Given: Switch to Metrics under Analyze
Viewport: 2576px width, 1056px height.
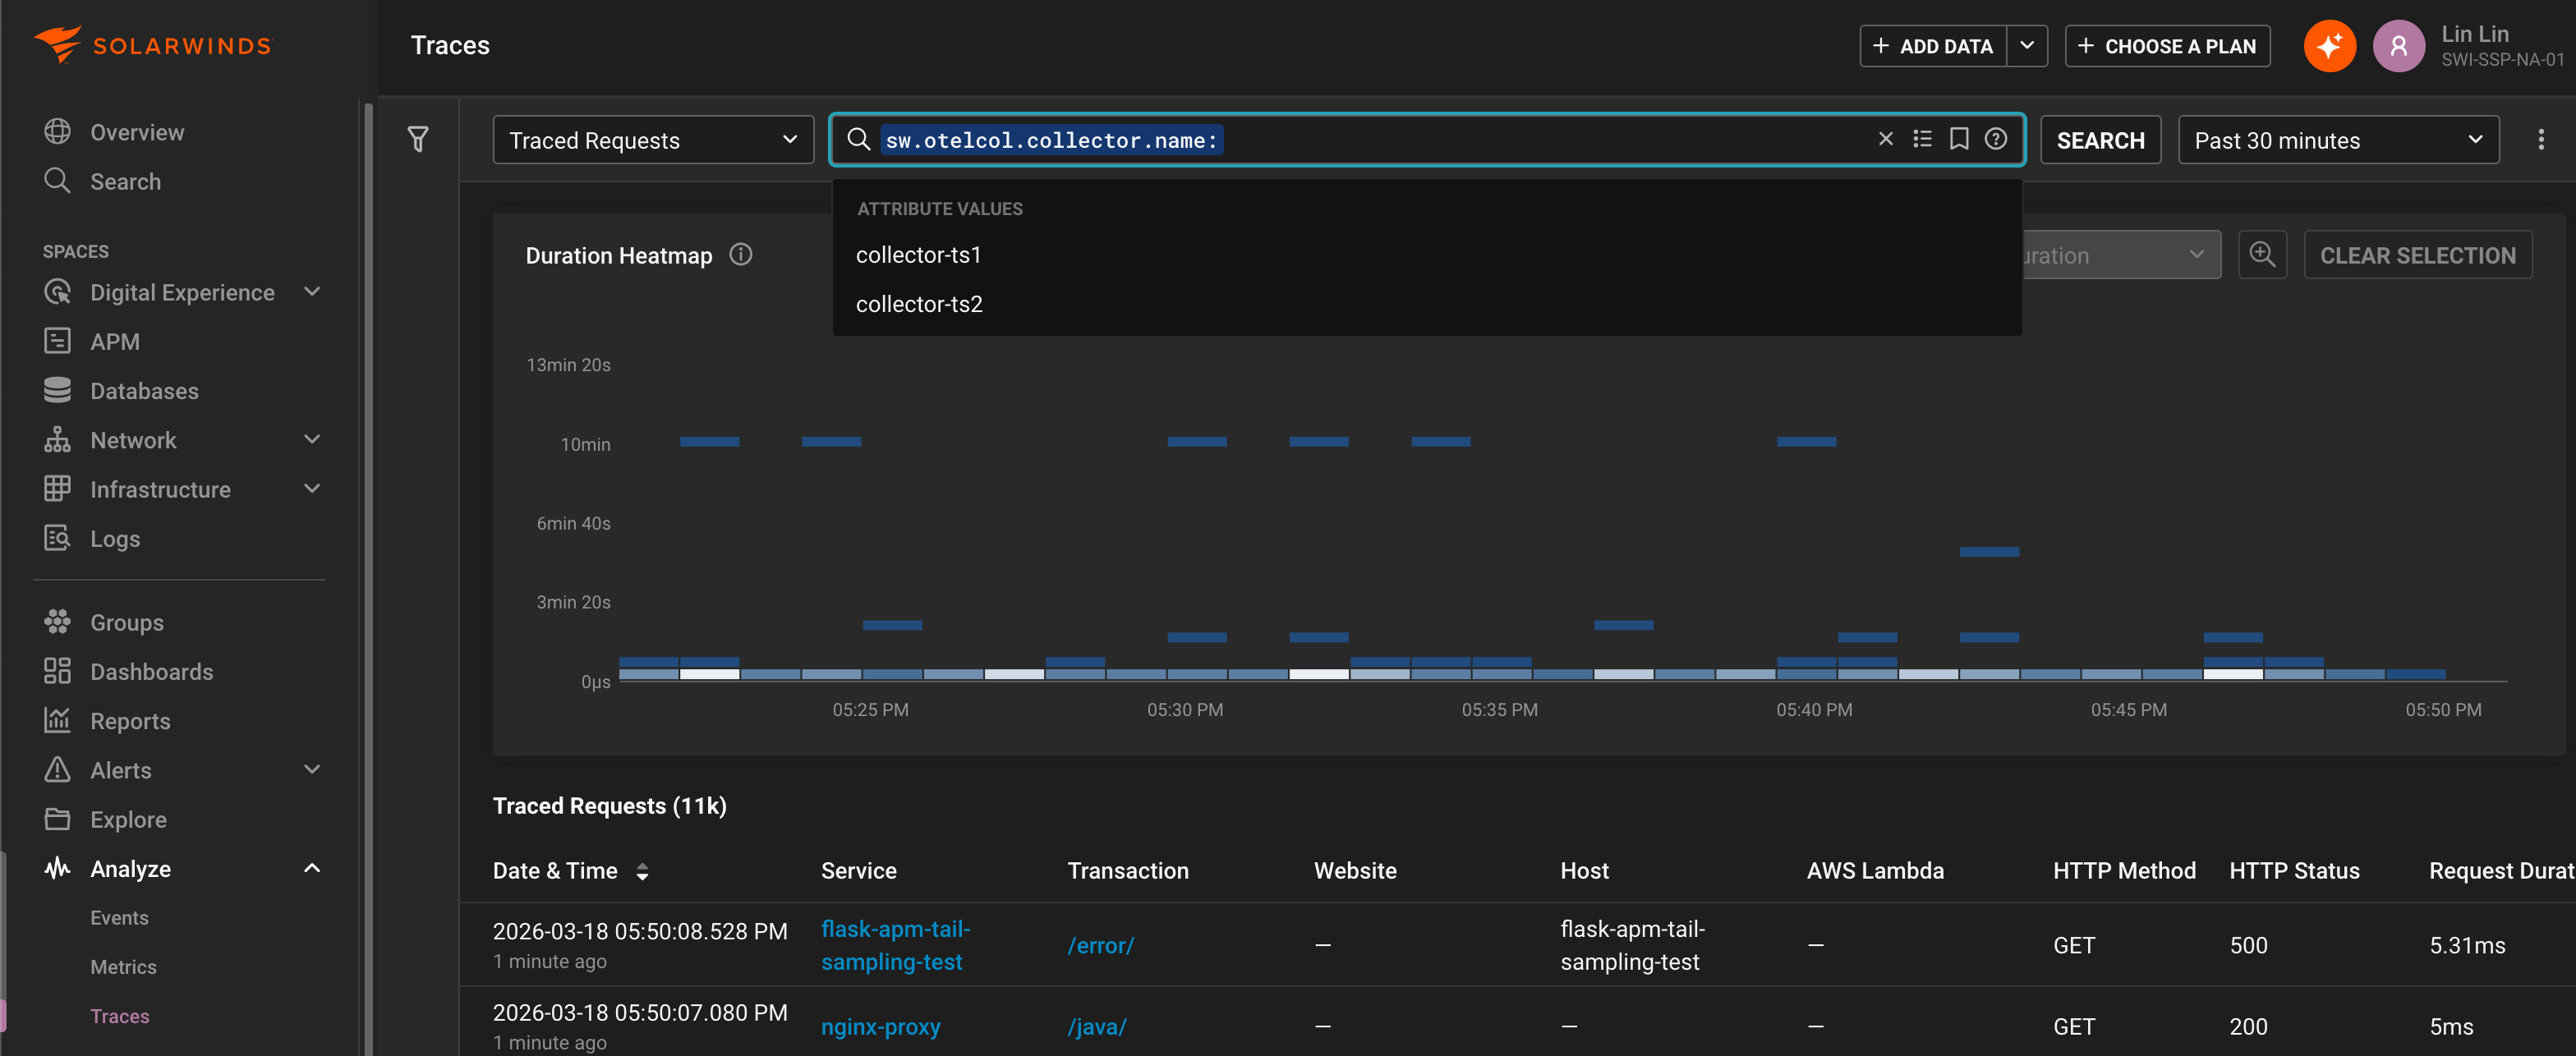Looking at the screenshot, I should 123,966.
